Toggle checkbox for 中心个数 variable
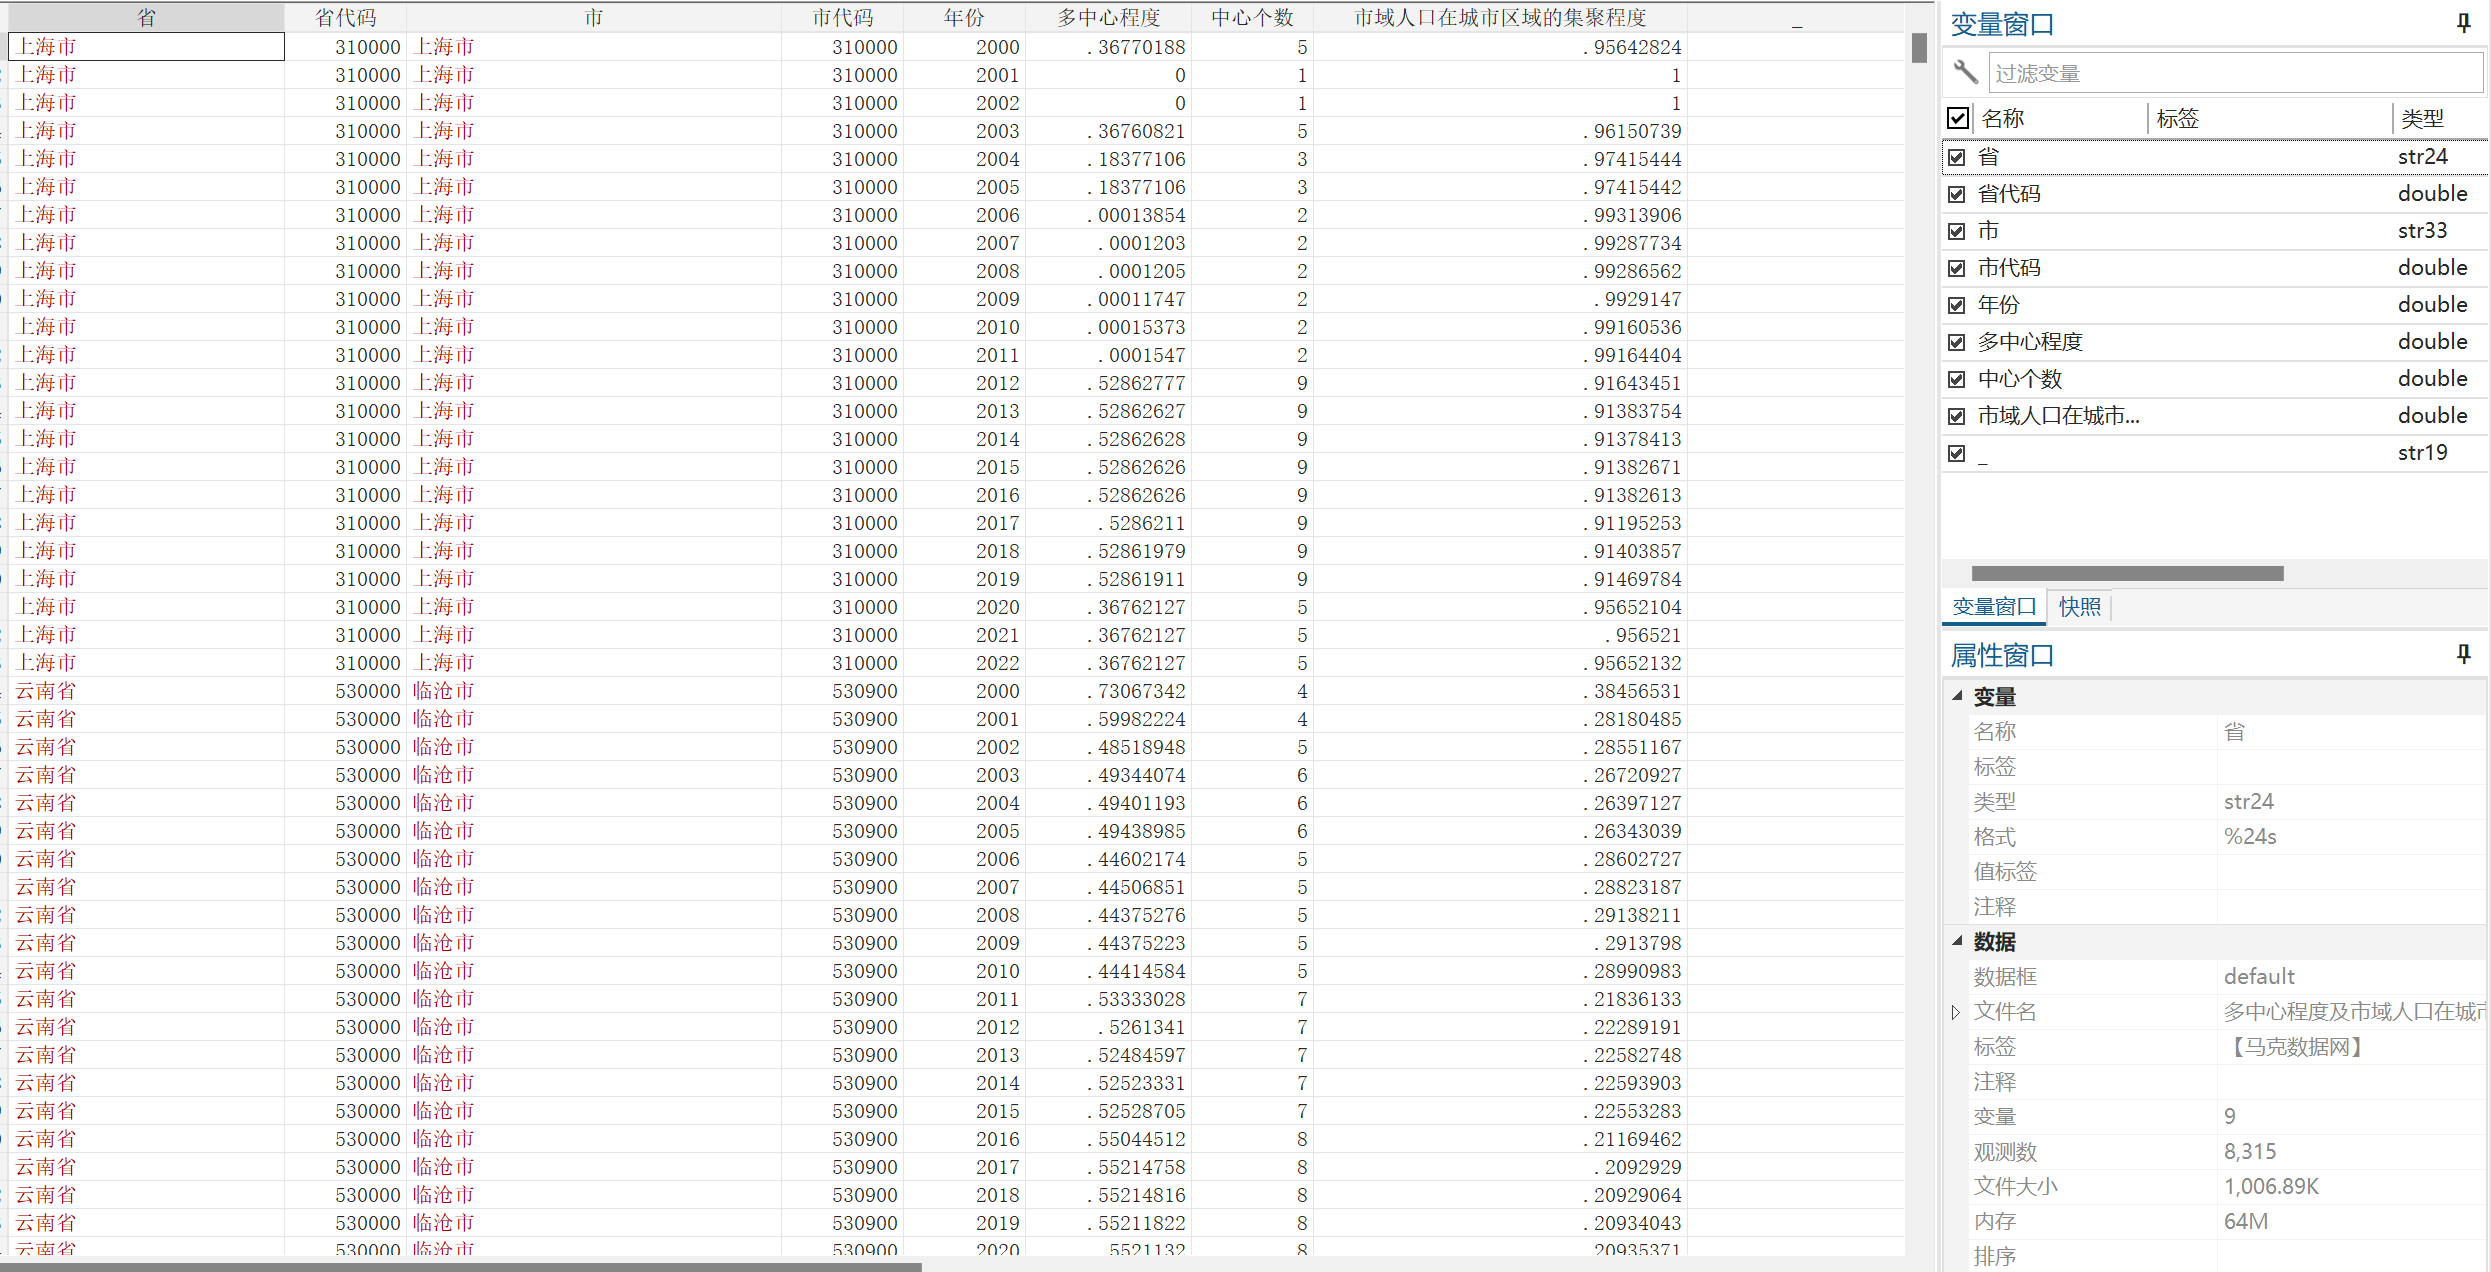 click(1957, 379)
